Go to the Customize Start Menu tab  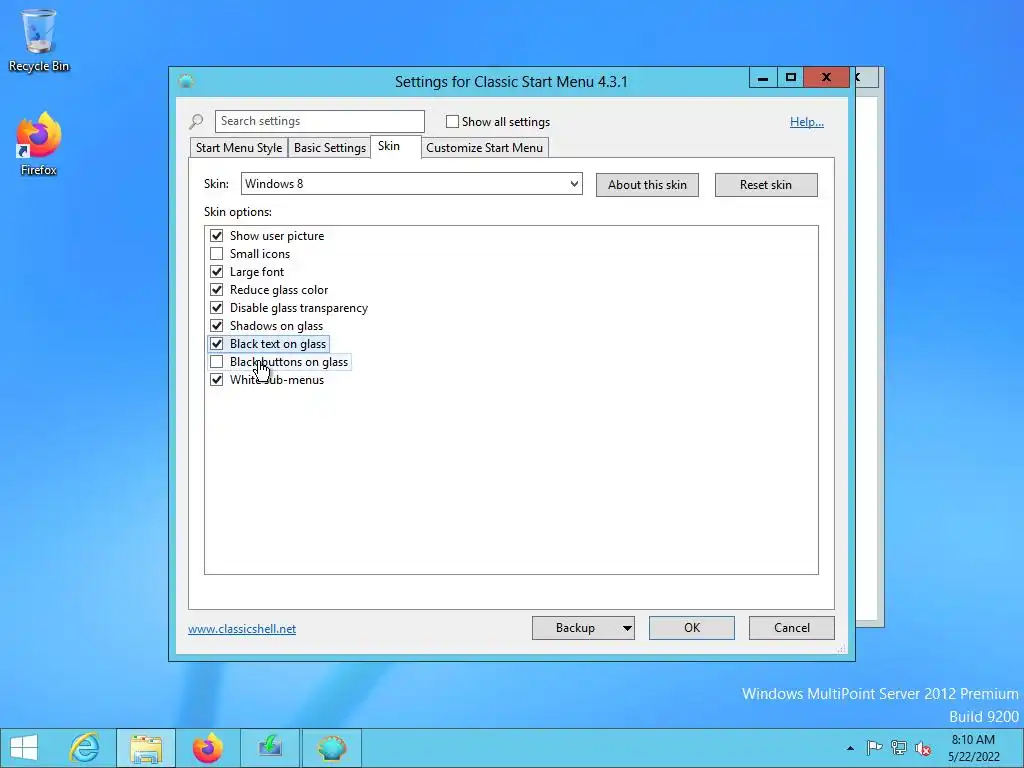coord(485,148)
